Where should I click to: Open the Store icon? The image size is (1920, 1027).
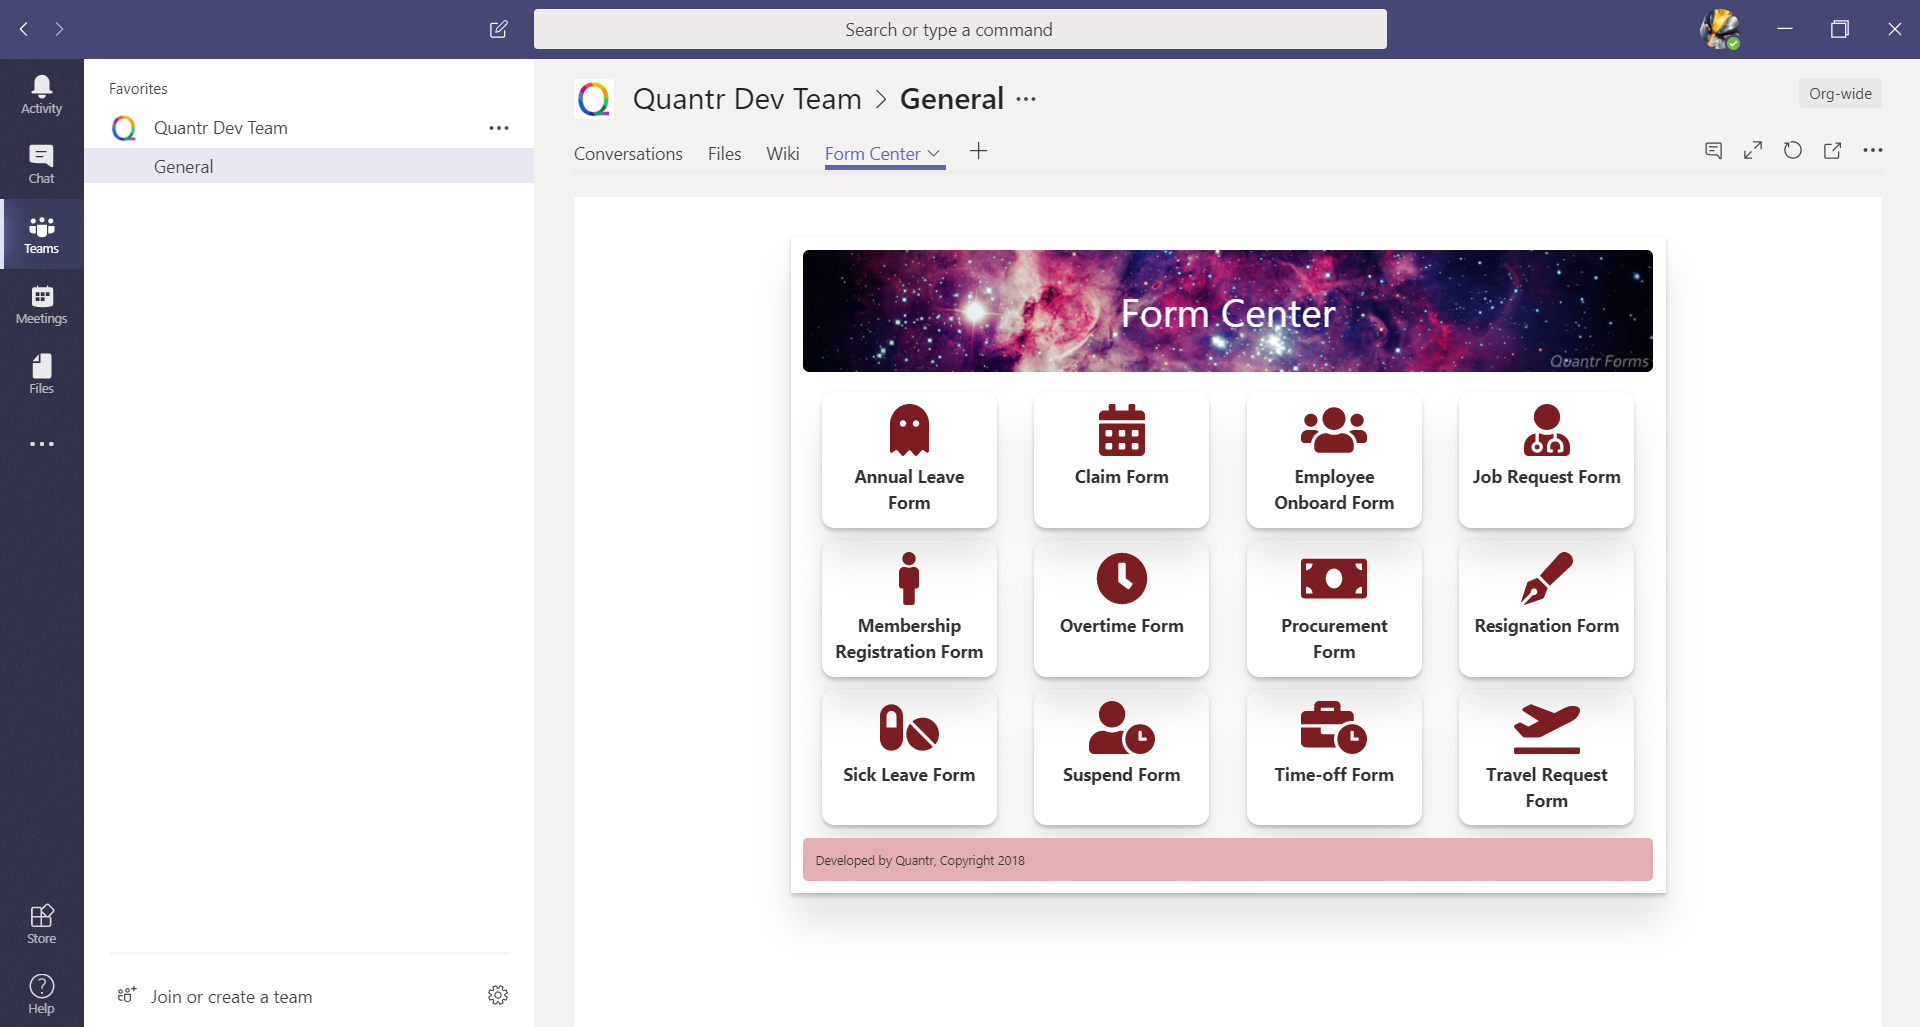(x=41, y=924)
